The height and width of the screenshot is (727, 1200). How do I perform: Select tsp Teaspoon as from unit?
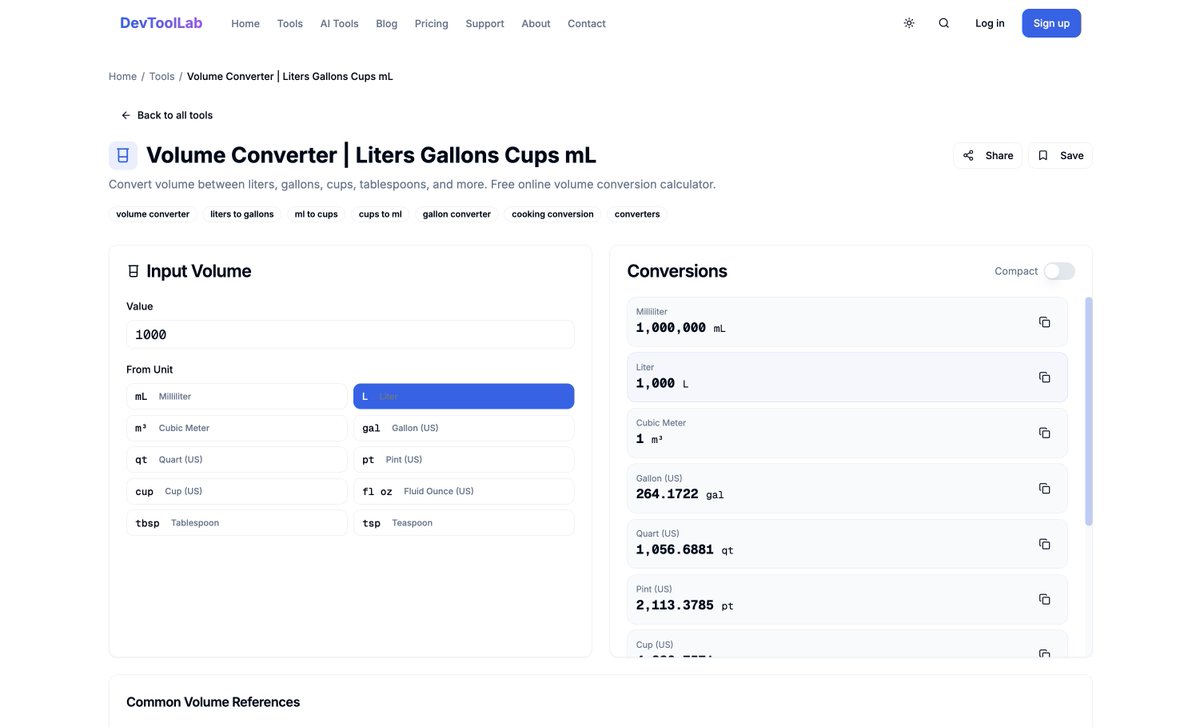tap(464, 523)
